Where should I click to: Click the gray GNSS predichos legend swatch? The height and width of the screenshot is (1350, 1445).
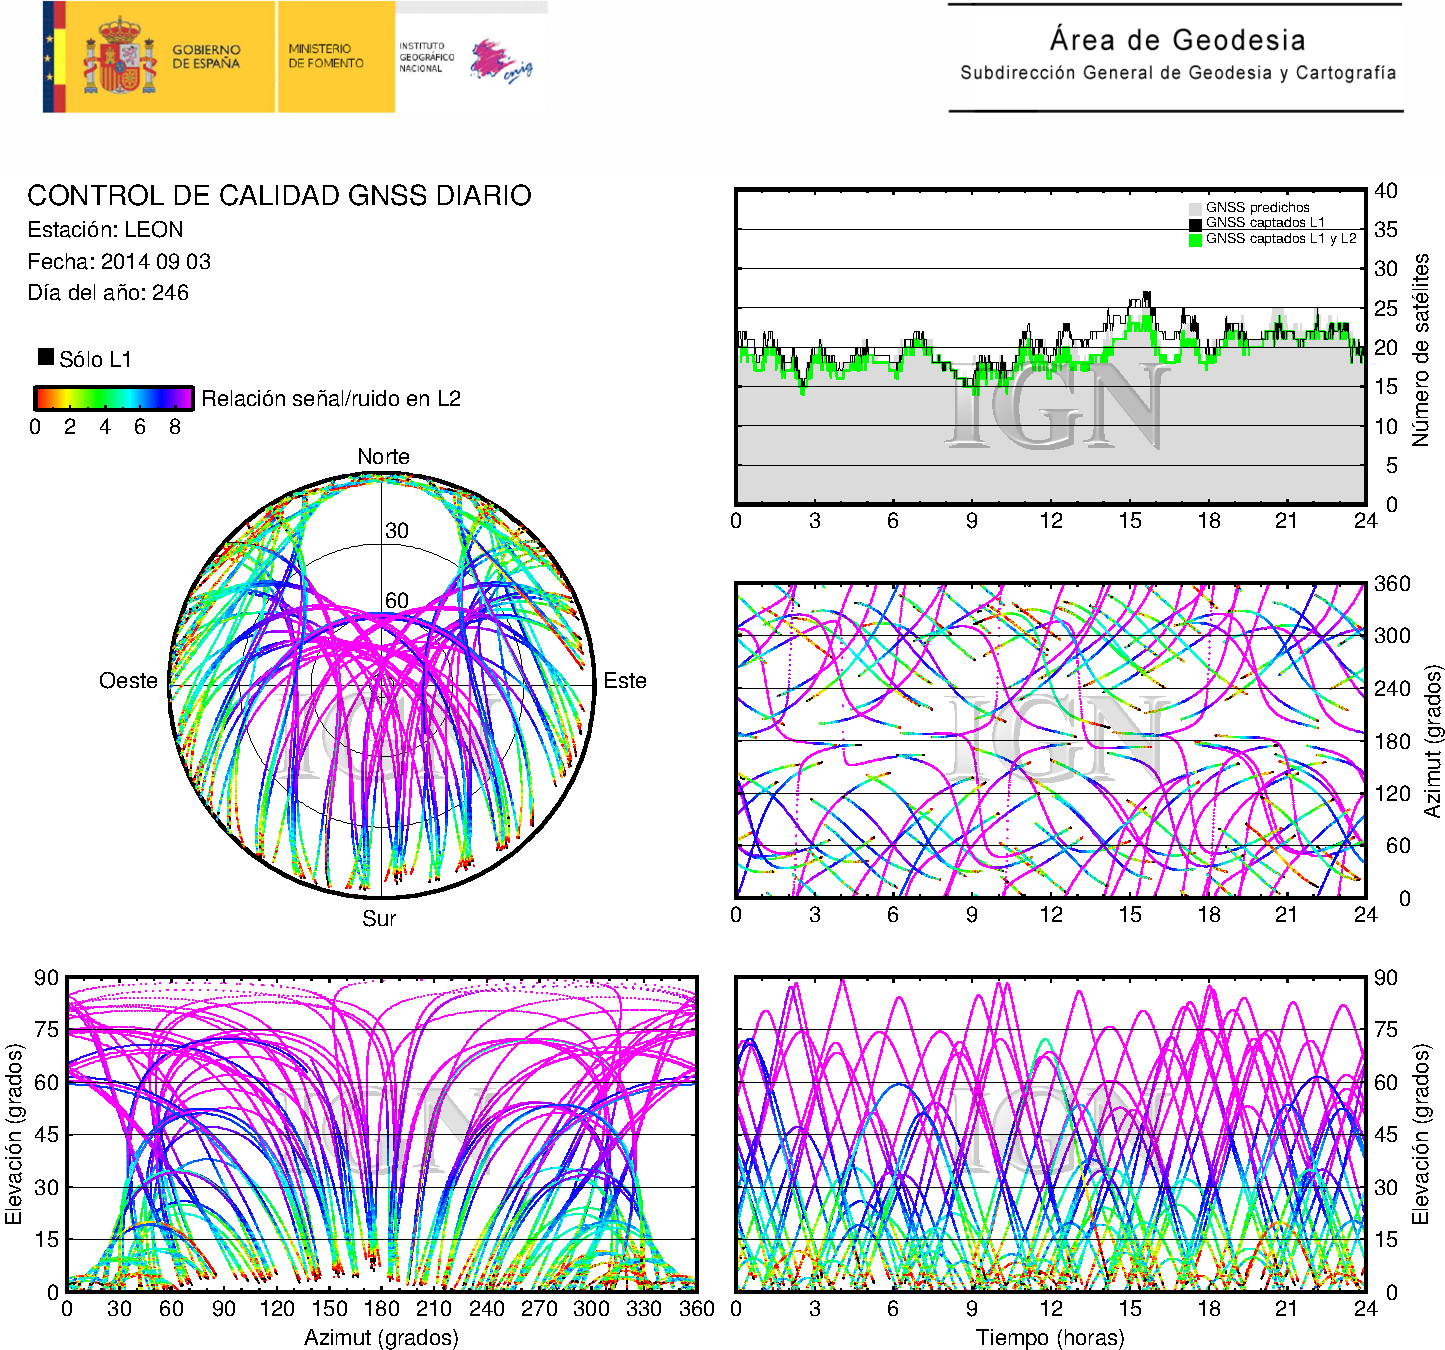coord(1195,208)
